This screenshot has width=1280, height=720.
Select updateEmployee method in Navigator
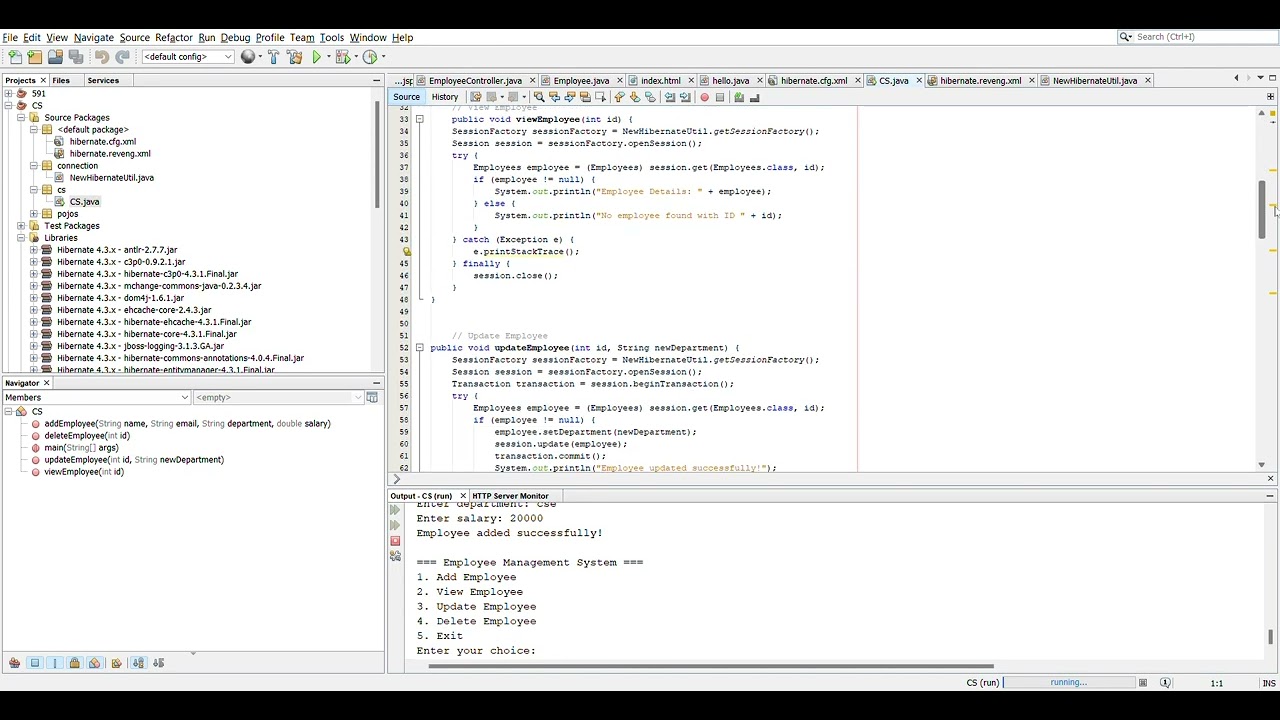pyautogui.click(x=134, y=460)
